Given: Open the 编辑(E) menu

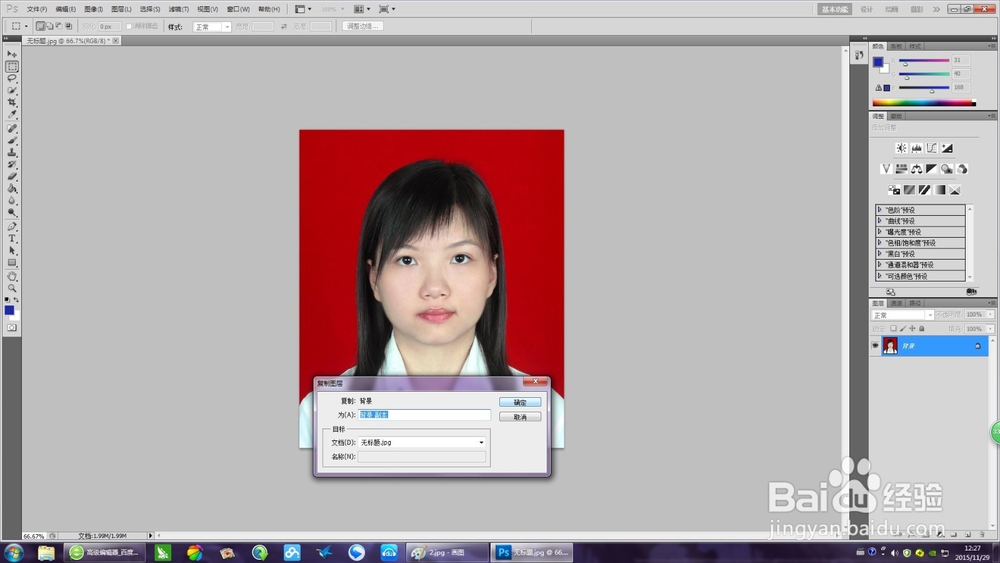Looking at the screenshot, I should 65,9.
